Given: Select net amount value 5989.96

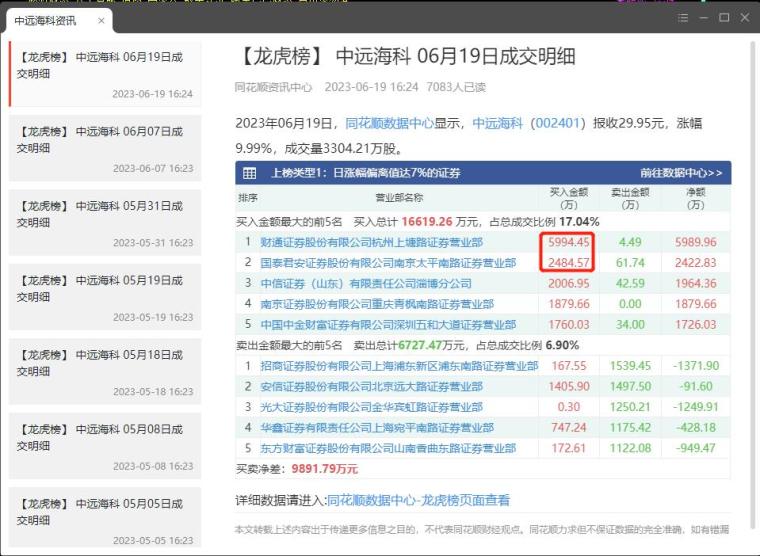Looking at the screenshot, I should point(696,242).
